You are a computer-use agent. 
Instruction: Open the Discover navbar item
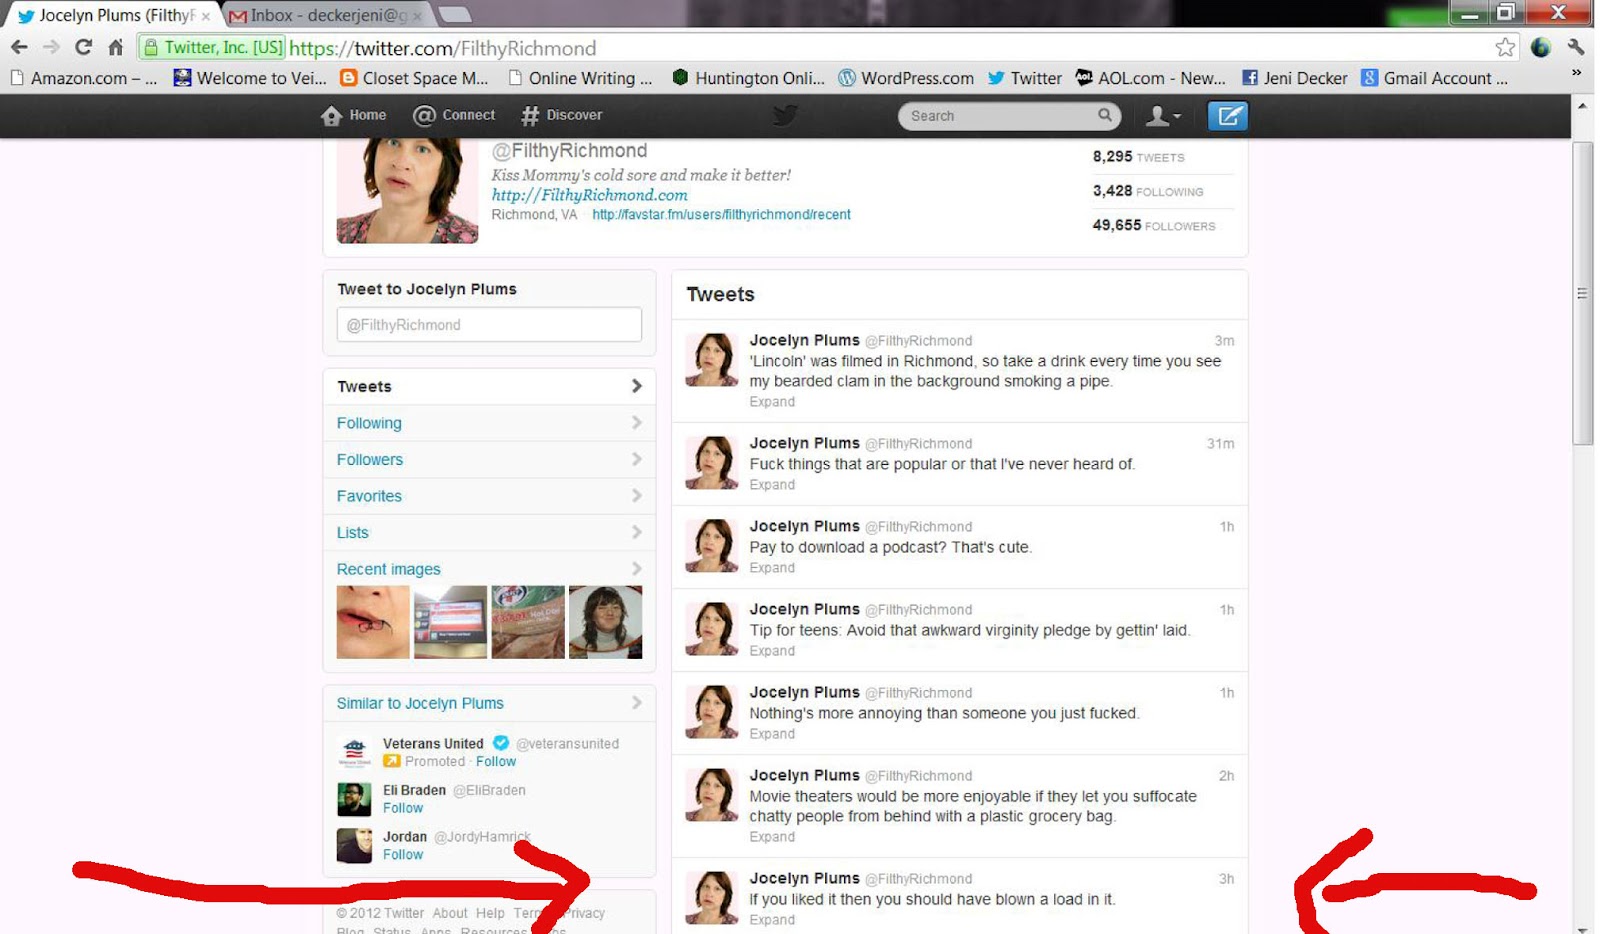tap(562, 115)
